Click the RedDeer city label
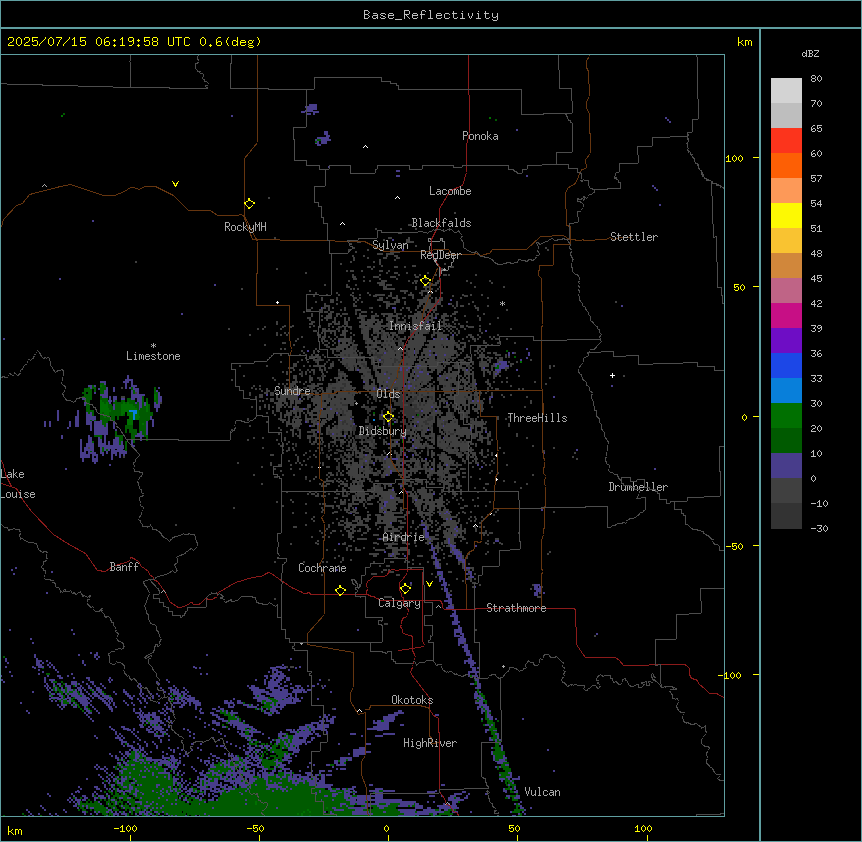The width and height of the screenshot is (862, 842). [x=440, y=255]
